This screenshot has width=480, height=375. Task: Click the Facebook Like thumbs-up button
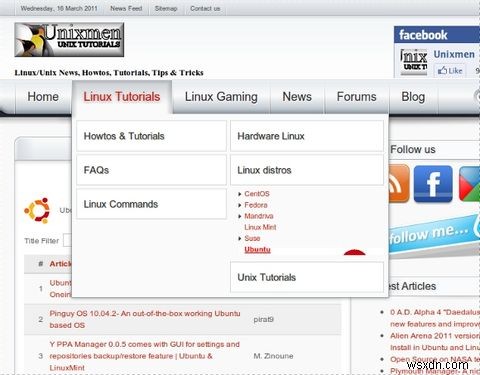click(x=450, y=71)
